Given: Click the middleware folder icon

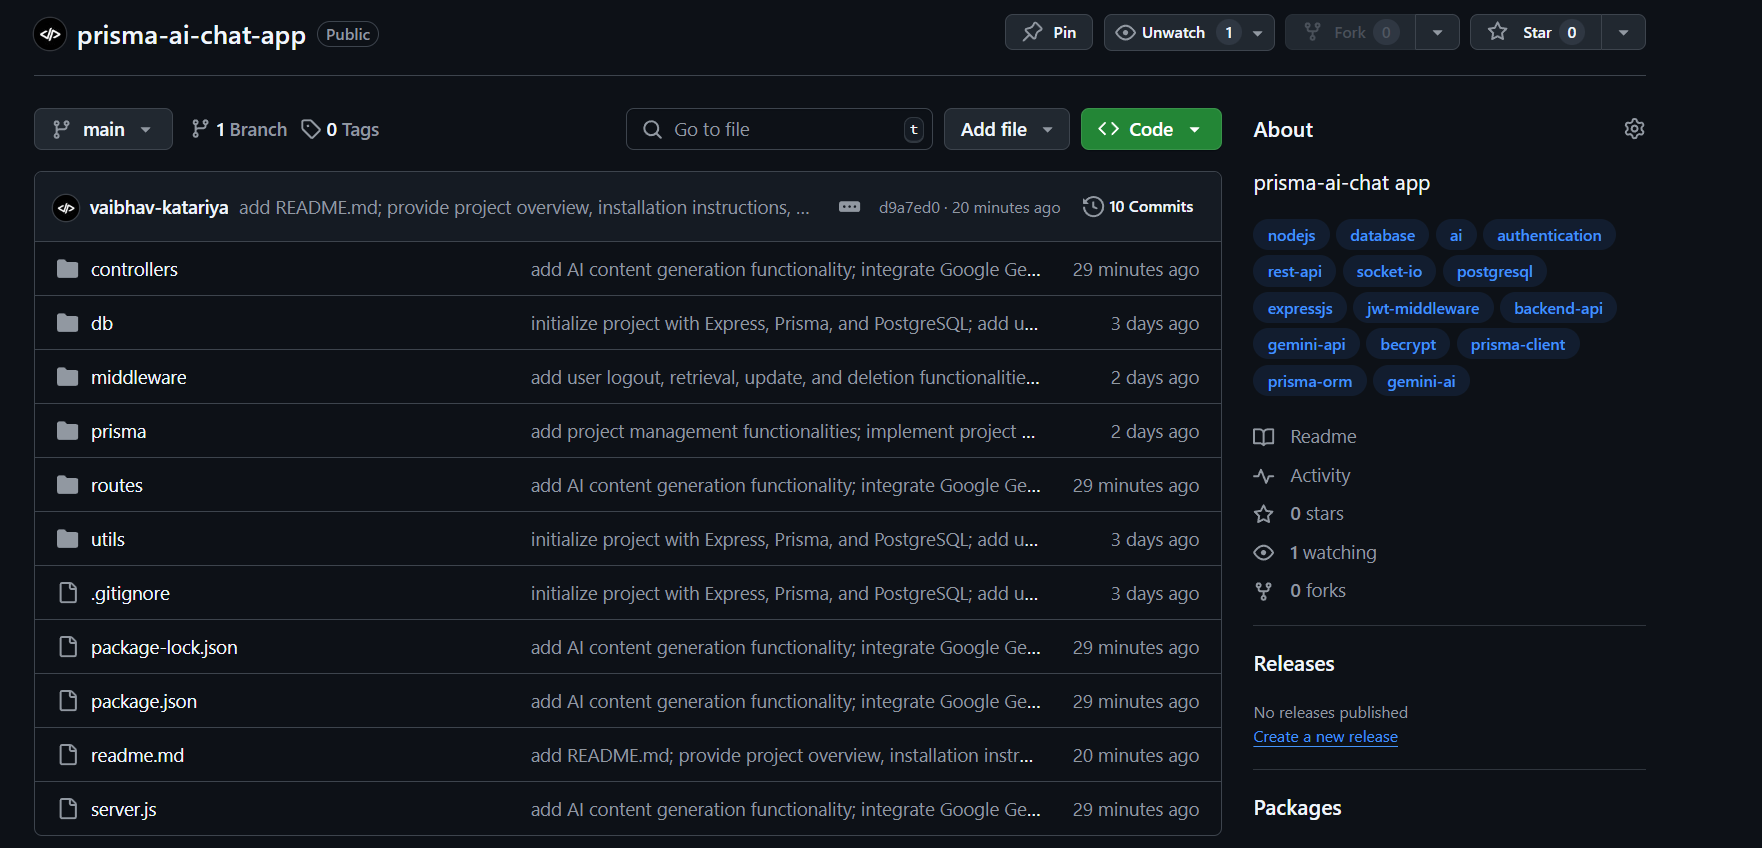Looking at the screenshot, I should (x=67, y=377).
